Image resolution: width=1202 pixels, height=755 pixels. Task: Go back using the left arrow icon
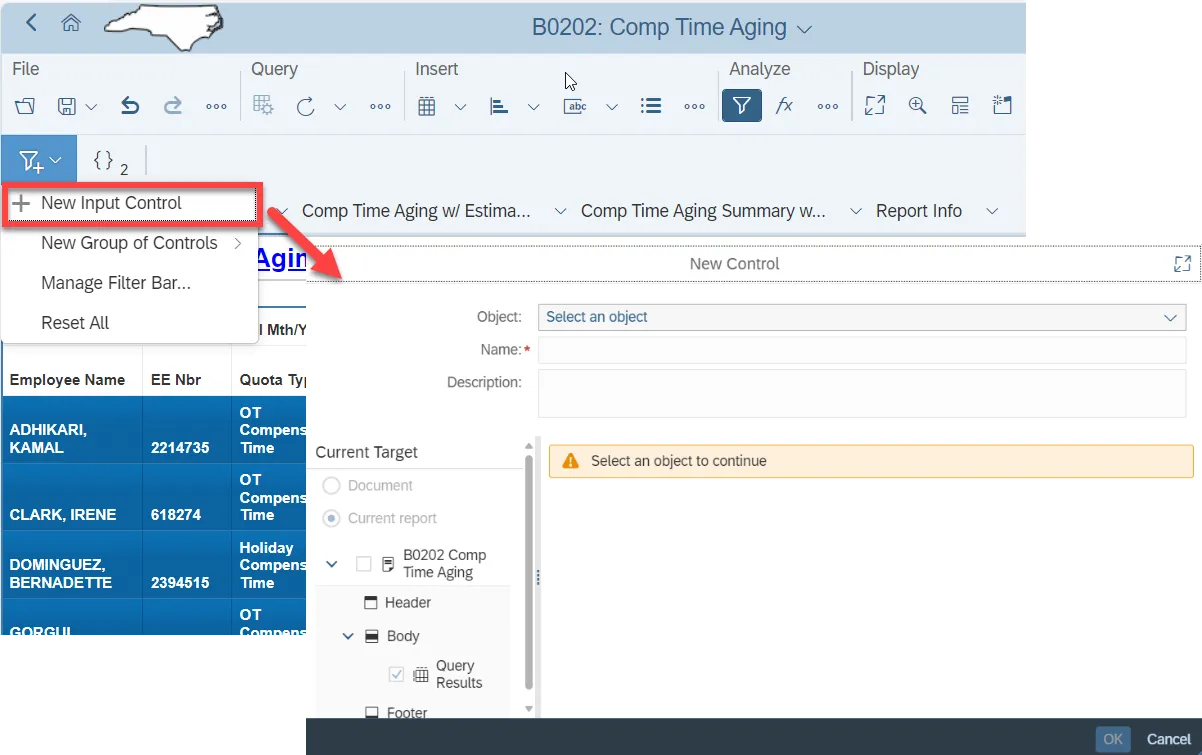[x=31, y=23]
